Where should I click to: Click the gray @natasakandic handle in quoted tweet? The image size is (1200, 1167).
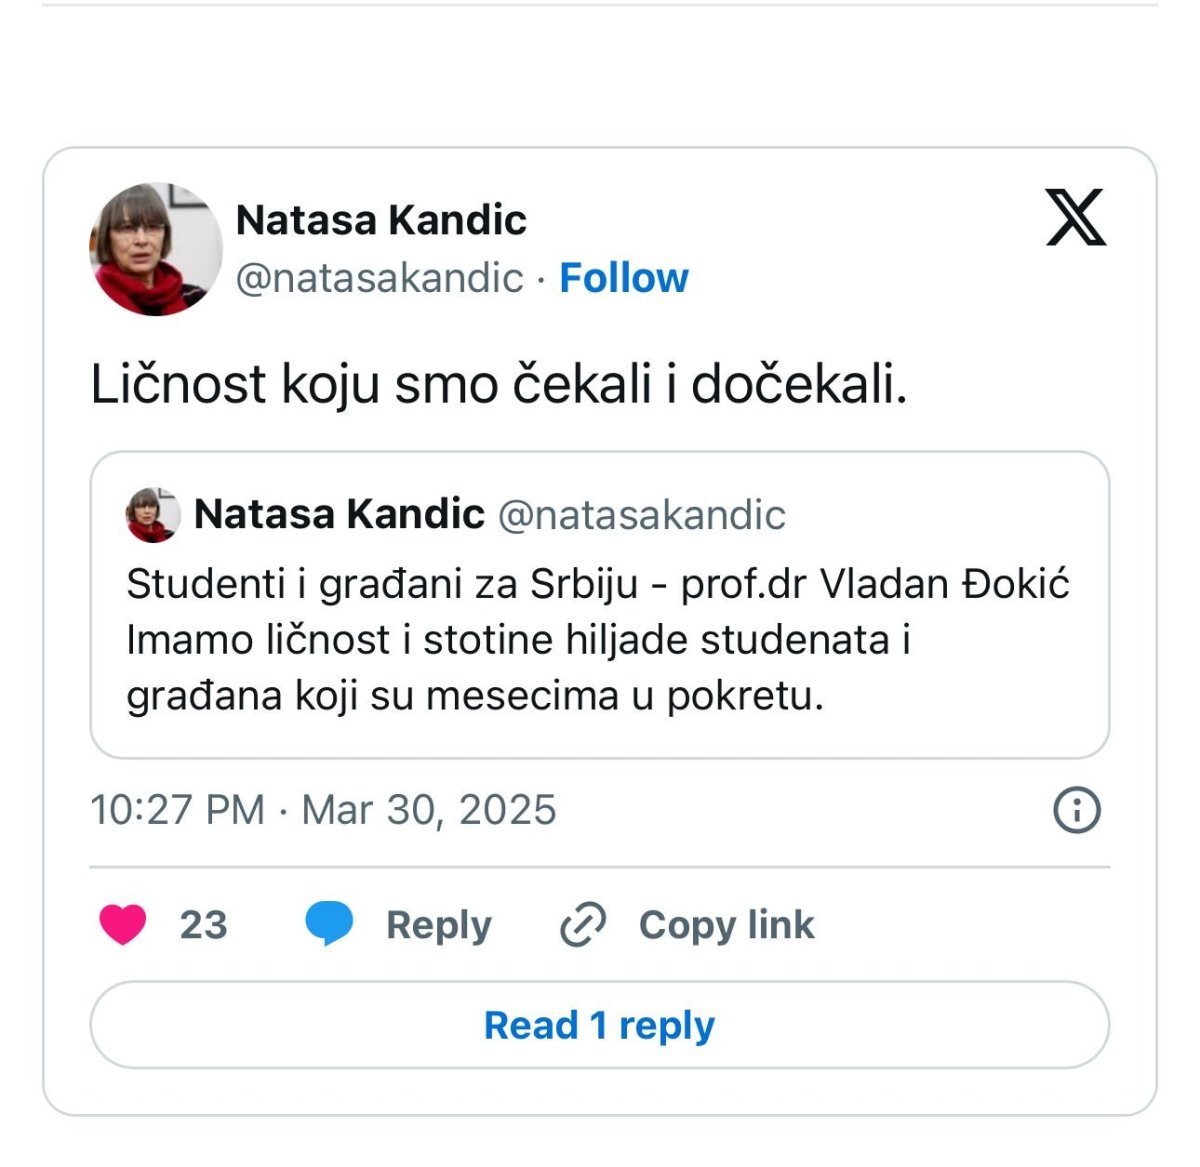point(641,515)
